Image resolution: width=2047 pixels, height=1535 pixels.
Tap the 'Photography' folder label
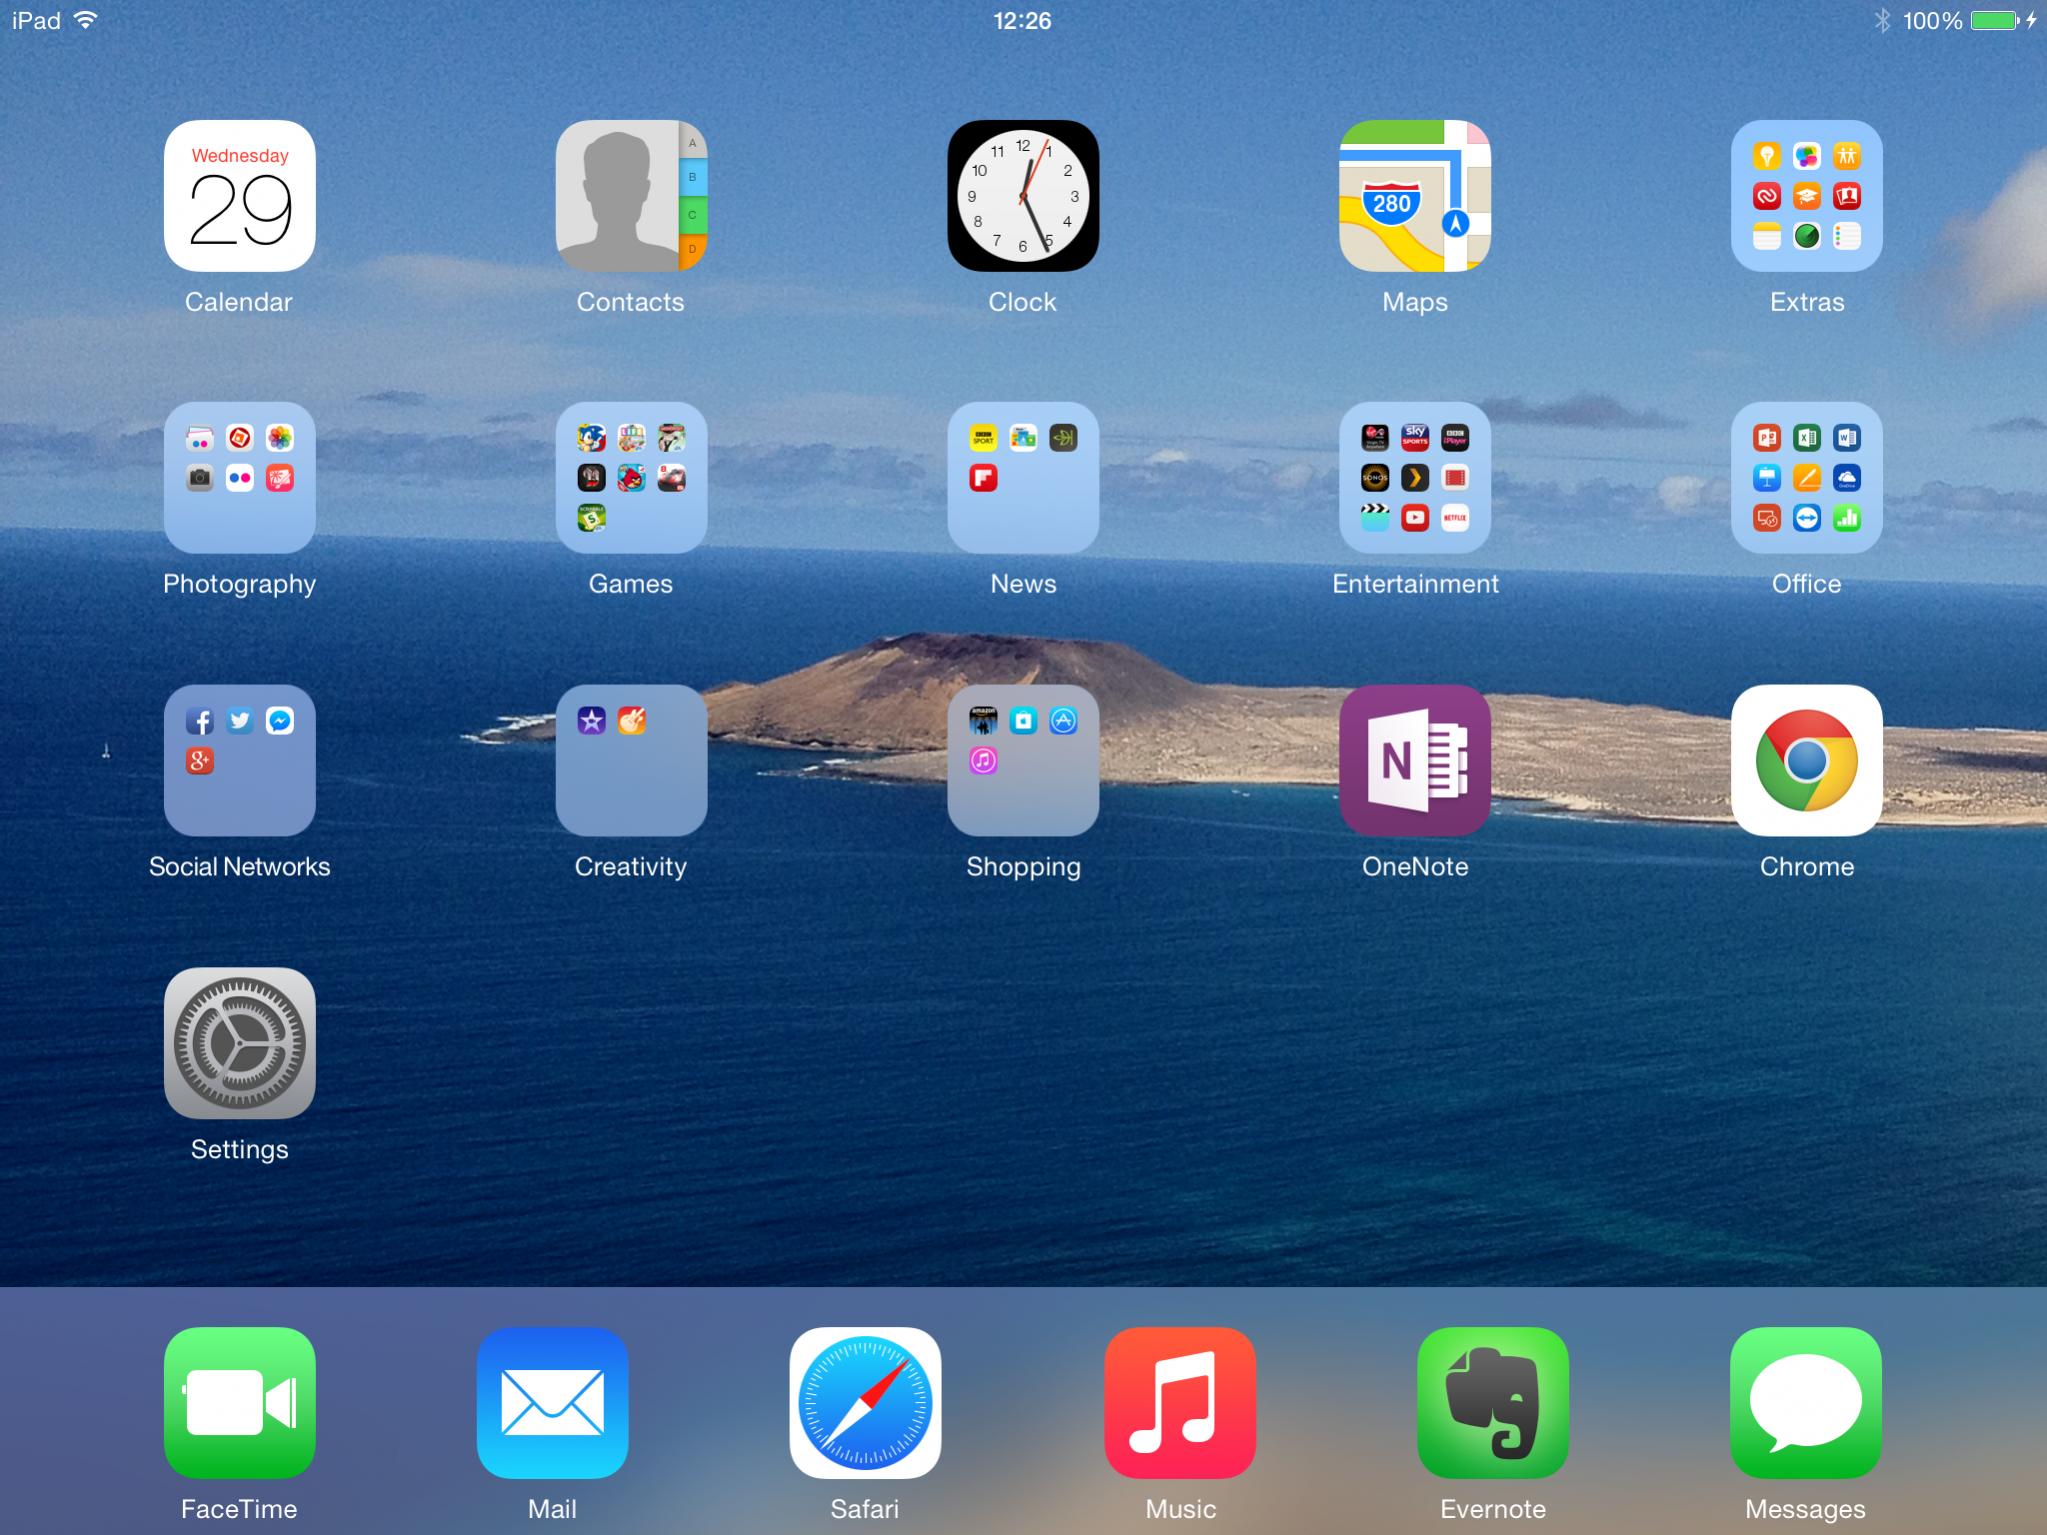pyautogui.click(x=239, y=584)
